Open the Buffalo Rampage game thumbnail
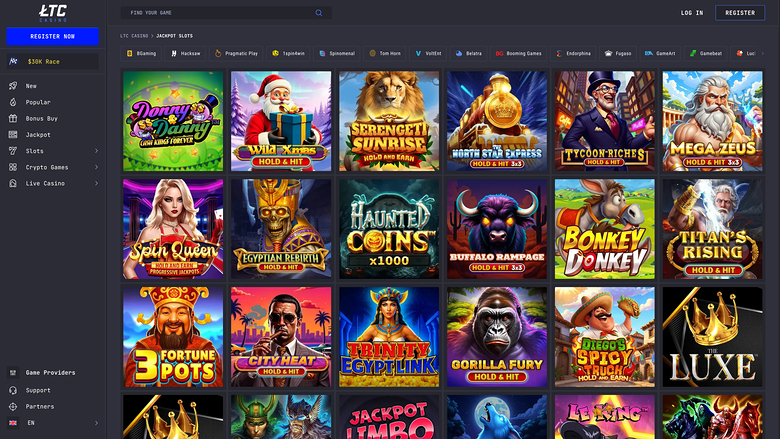 point(497,229)
